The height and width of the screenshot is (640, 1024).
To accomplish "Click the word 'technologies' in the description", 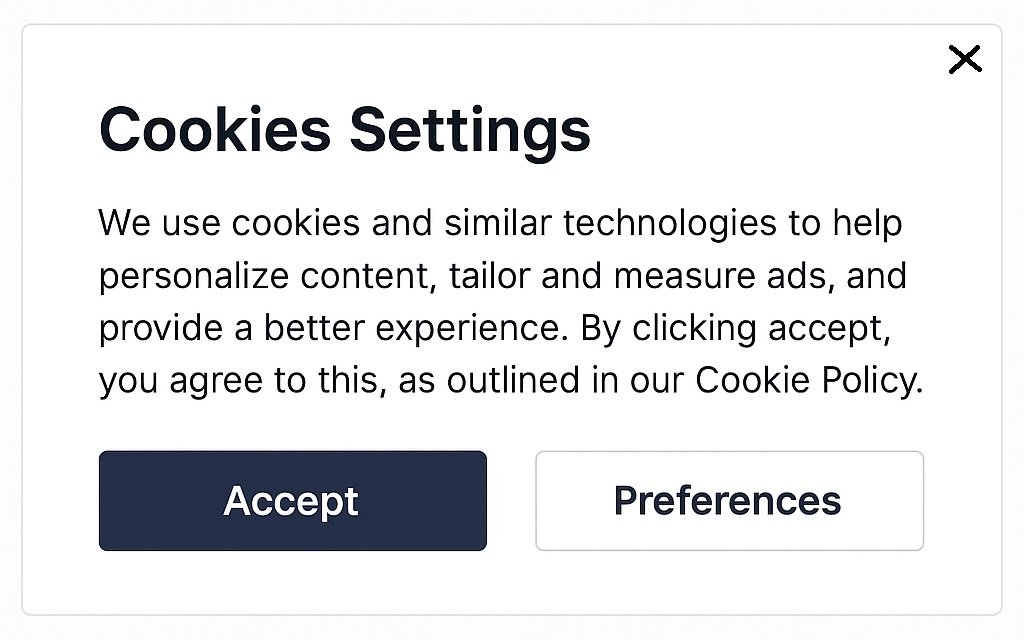I will [x=670, y=223].
